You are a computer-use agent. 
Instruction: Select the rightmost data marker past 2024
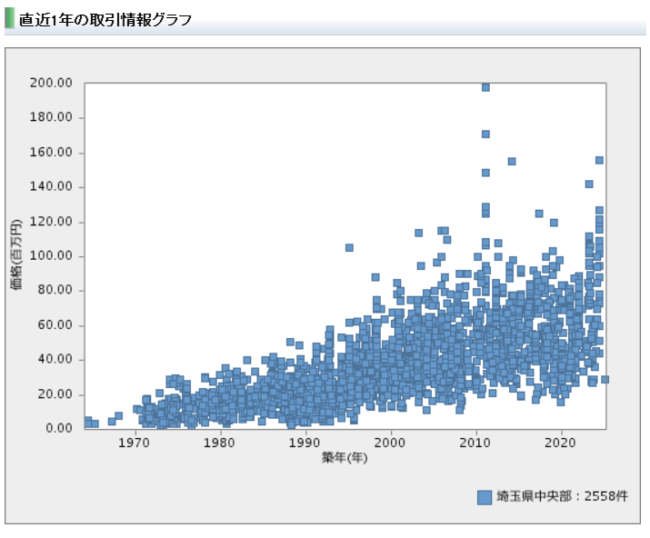[605, 379]
